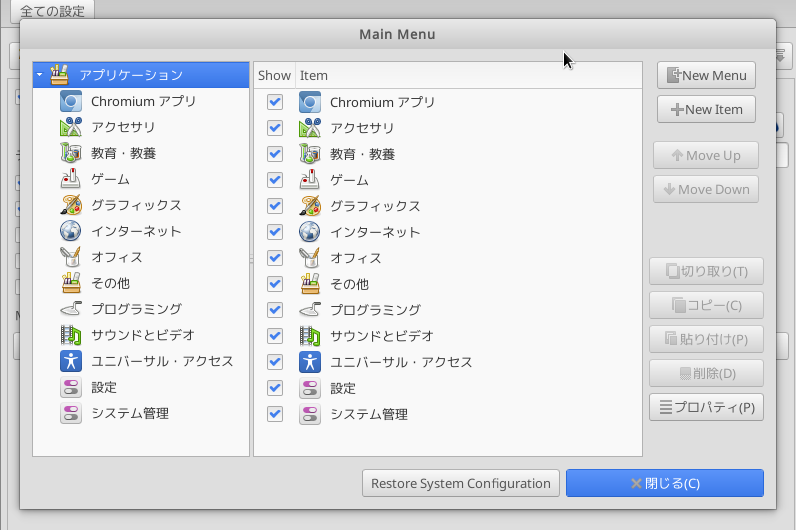796x530 pixels.
Task: Disable Show checkbox for その他
Action: point(275,284)
